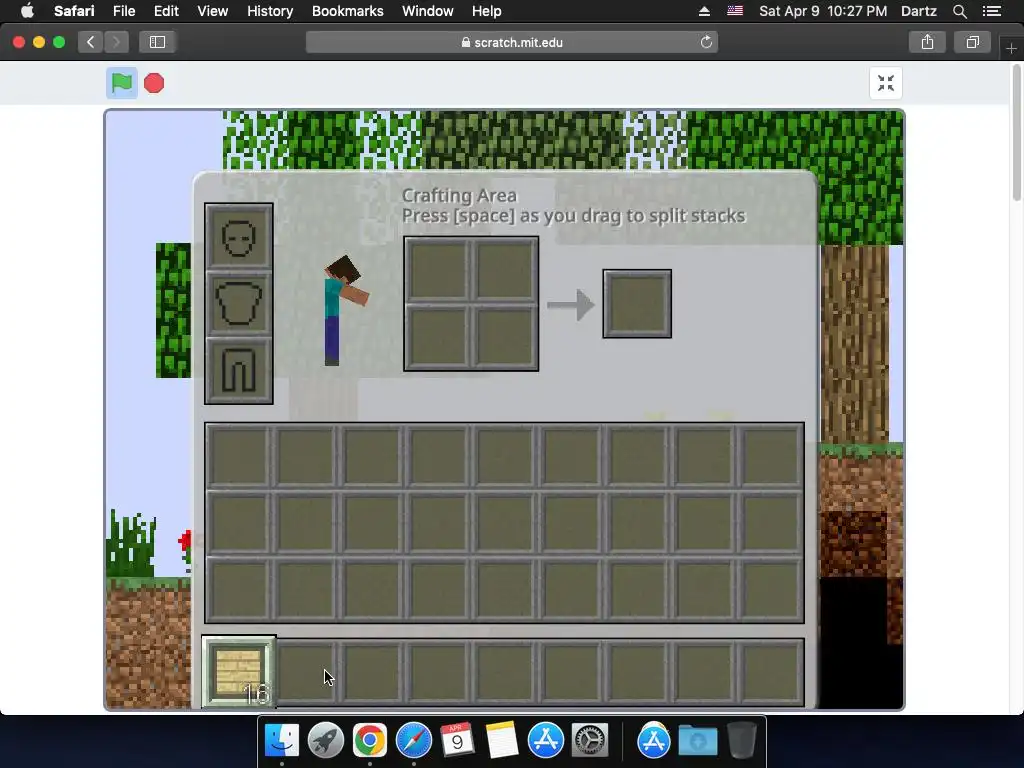Open the Dartz user menu
The width and height of the screenshot is (1024, 768).
(919, 11)
